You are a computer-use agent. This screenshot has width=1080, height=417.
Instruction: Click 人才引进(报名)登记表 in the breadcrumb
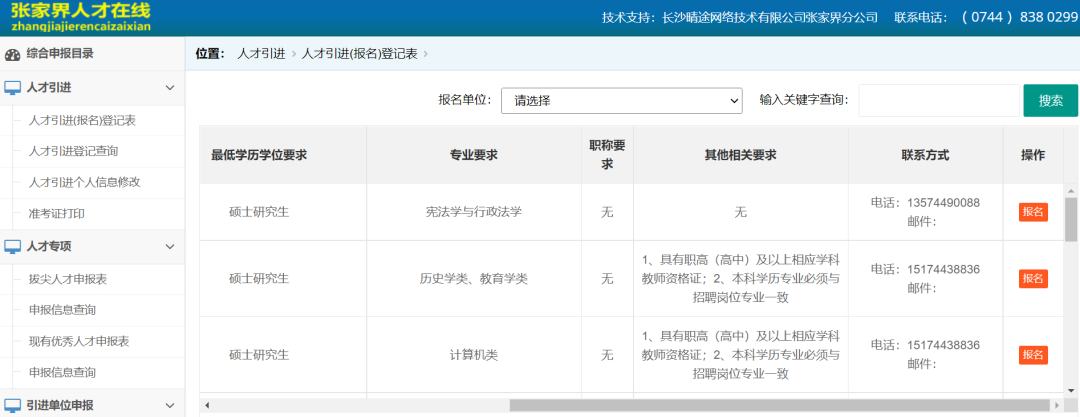(359, 54)
